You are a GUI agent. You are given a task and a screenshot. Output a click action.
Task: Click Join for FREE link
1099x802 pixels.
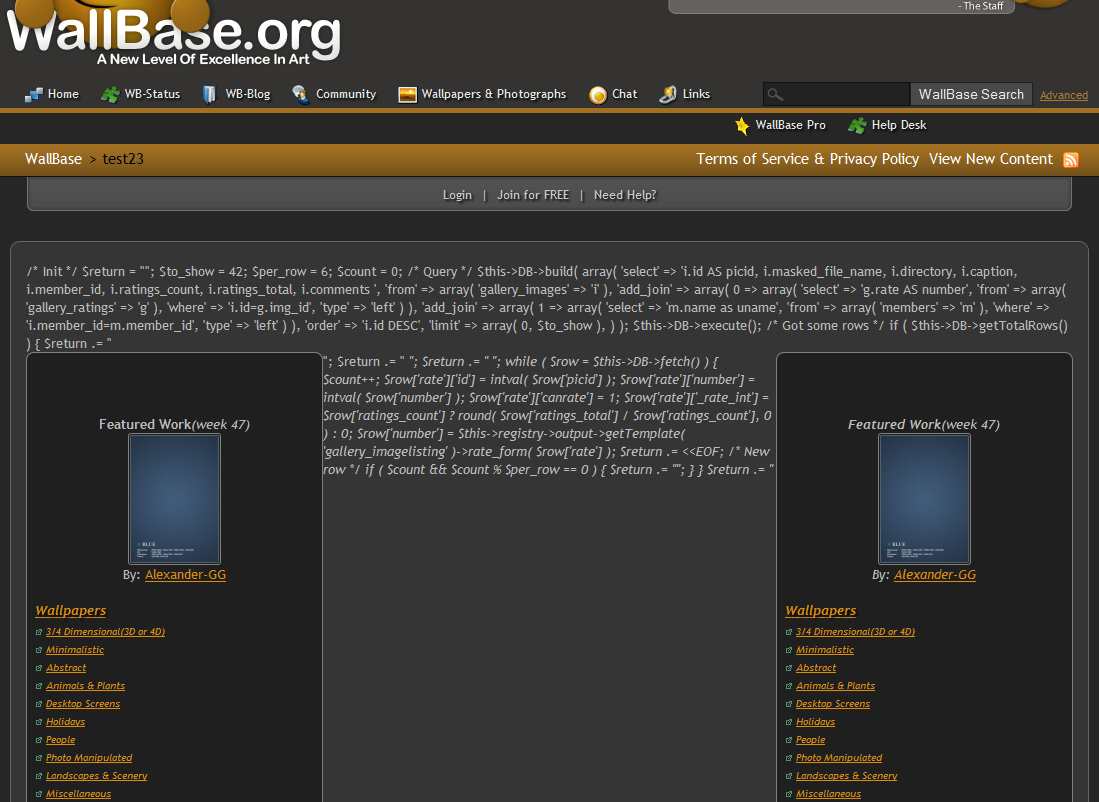[x=533, y=195]
